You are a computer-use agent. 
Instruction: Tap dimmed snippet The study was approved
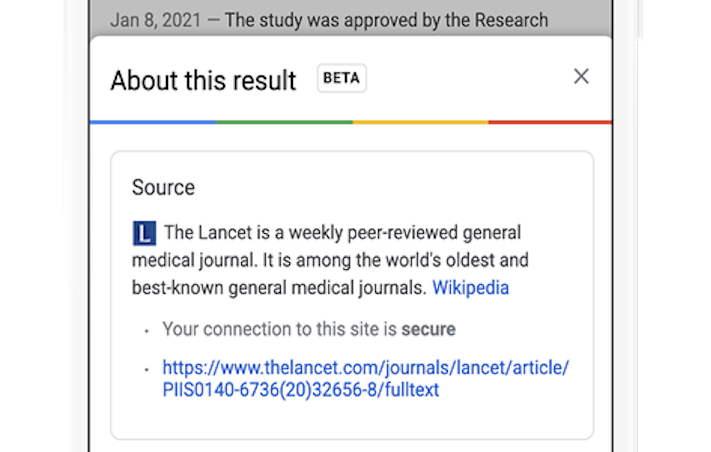pos(386,20)
